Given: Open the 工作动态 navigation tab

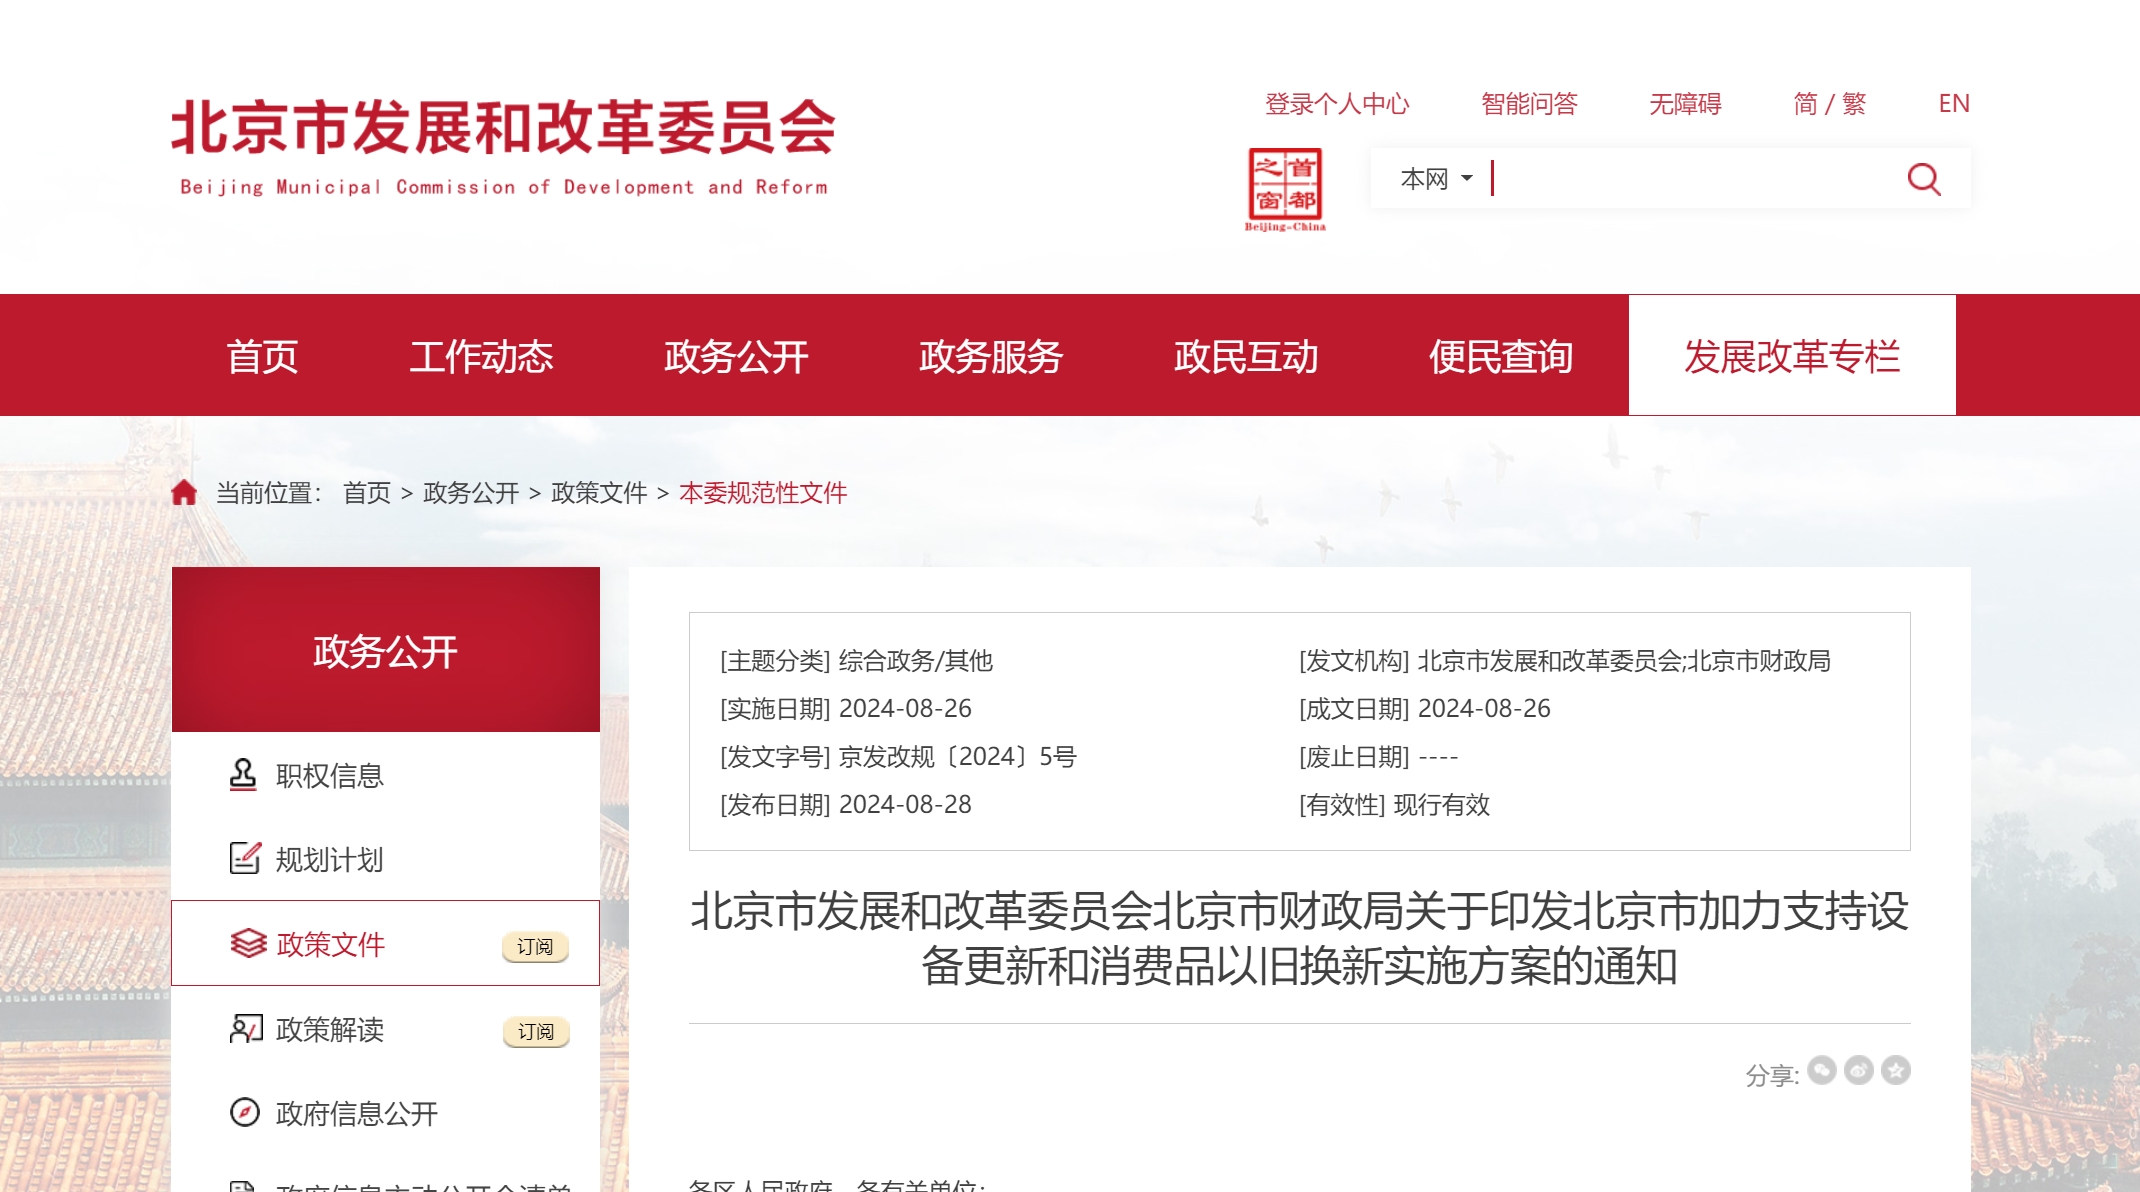Looking at the screenshot, I should 481,356.
